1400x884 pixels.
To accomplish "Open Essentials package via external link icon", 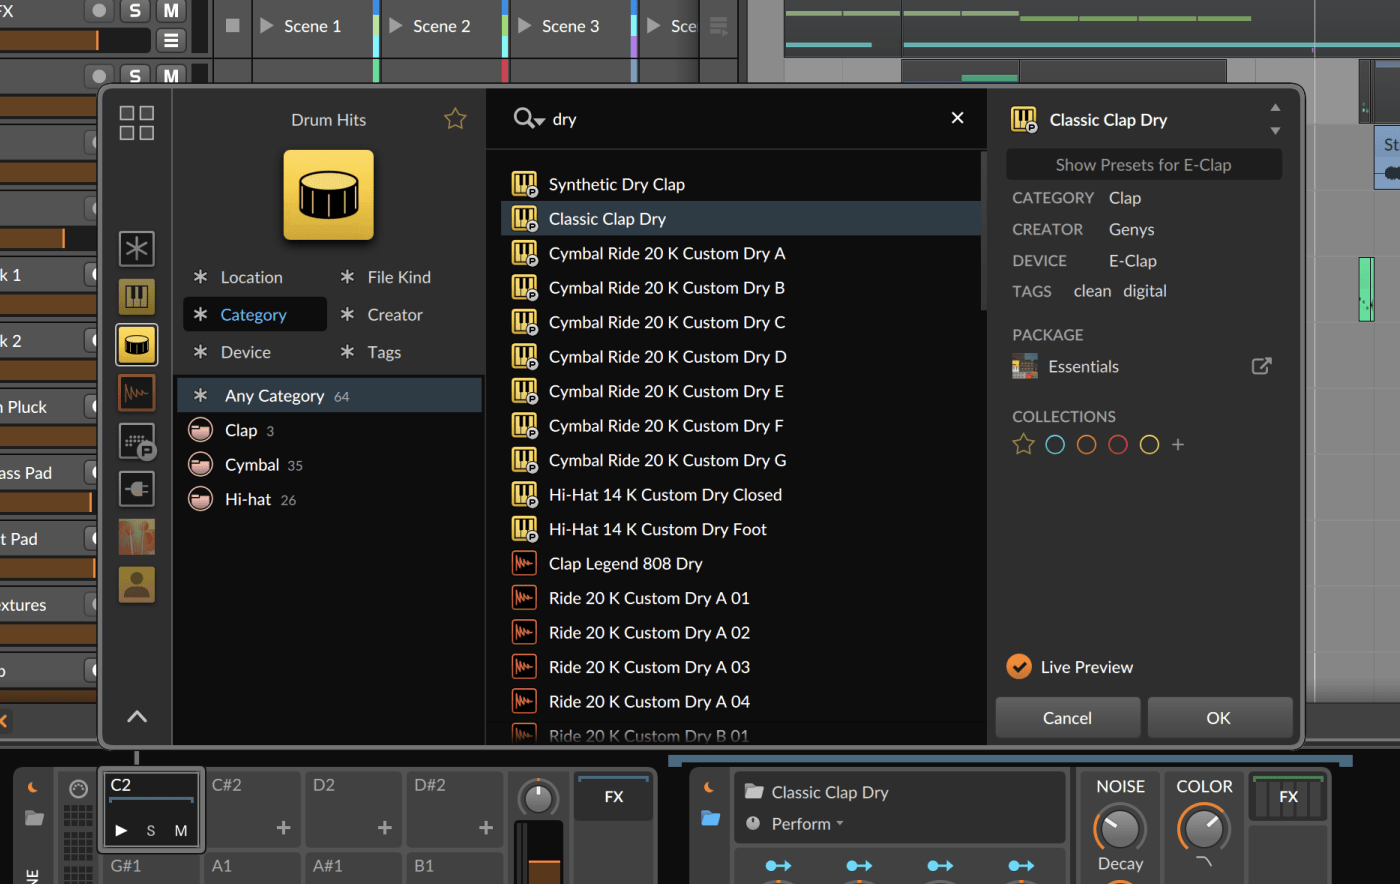I will pyautogui.click(x=1262, y=366).
